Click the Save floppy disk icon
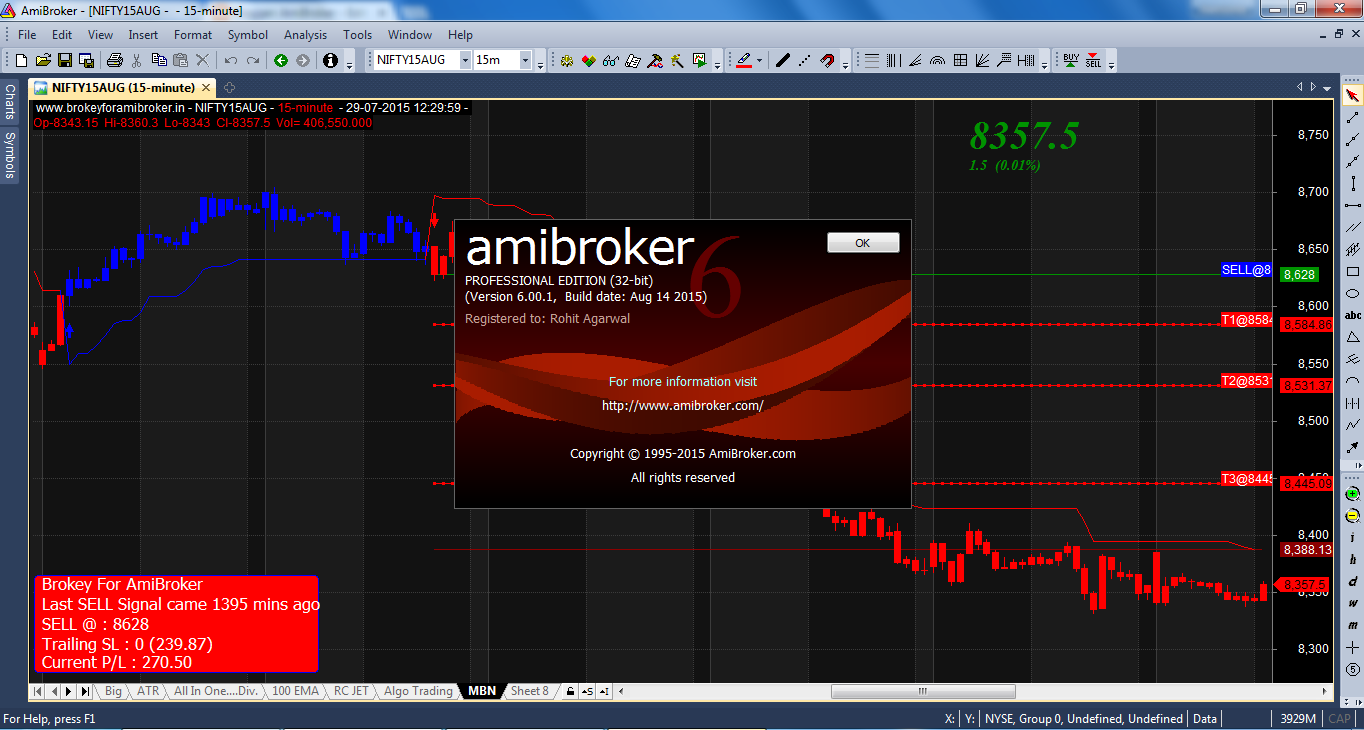The height and width of the screenshot is (730, 1364). (65, 61)
